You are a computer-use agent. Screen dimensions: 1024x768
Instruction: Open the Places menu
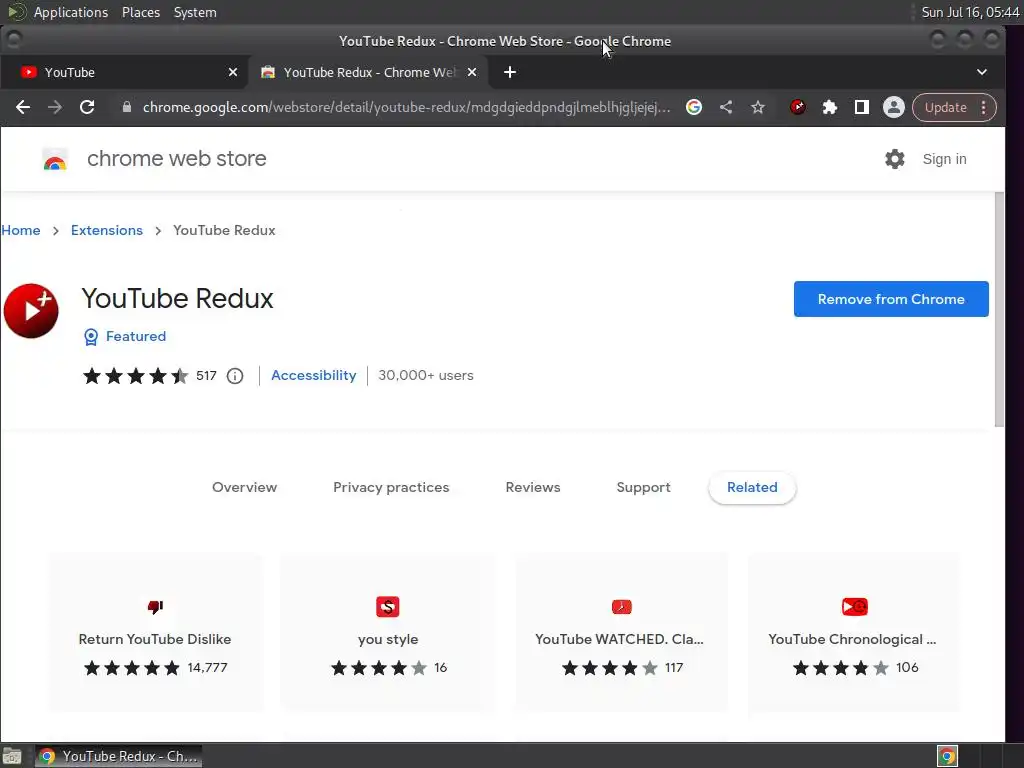pos(140,12)
